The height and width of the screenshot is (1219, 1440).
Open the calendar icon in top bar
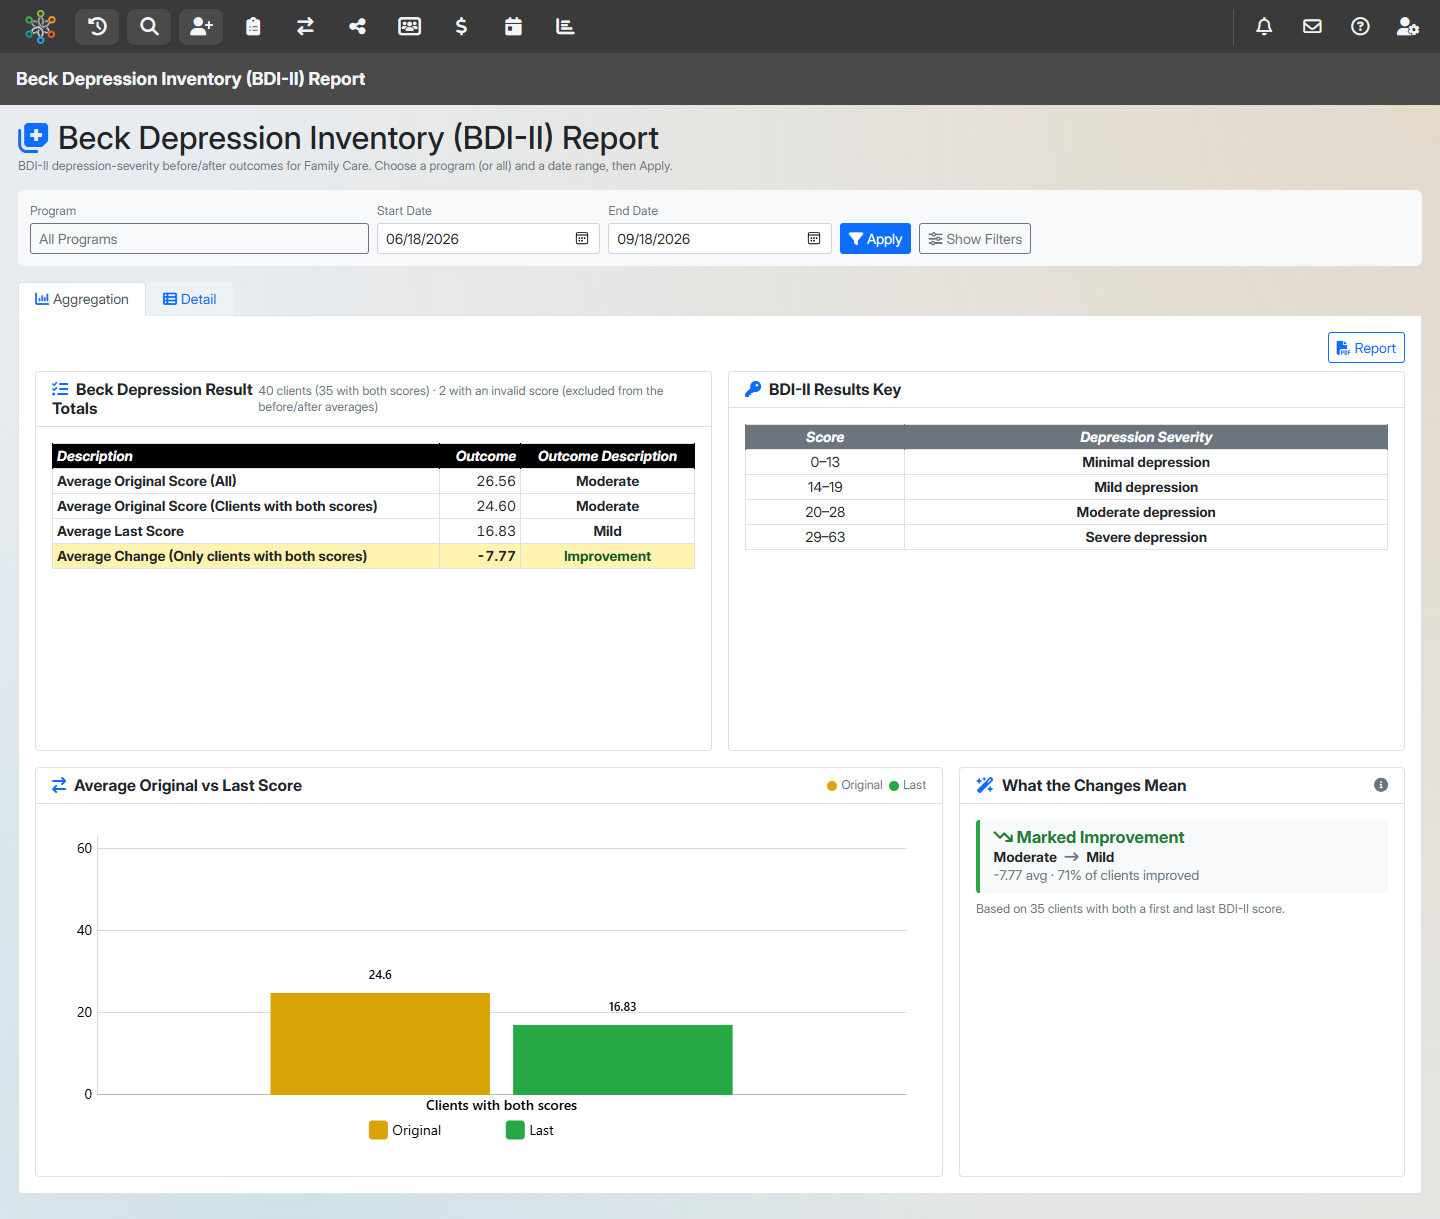(x=513, y=27)
